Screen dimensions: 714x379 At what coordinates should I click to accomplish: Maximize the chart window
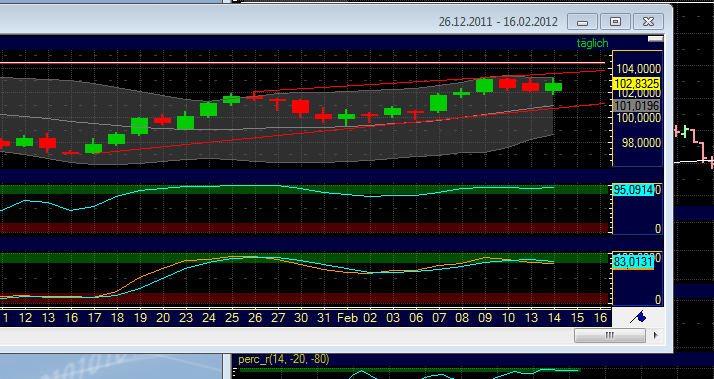(x=615, y=21)
